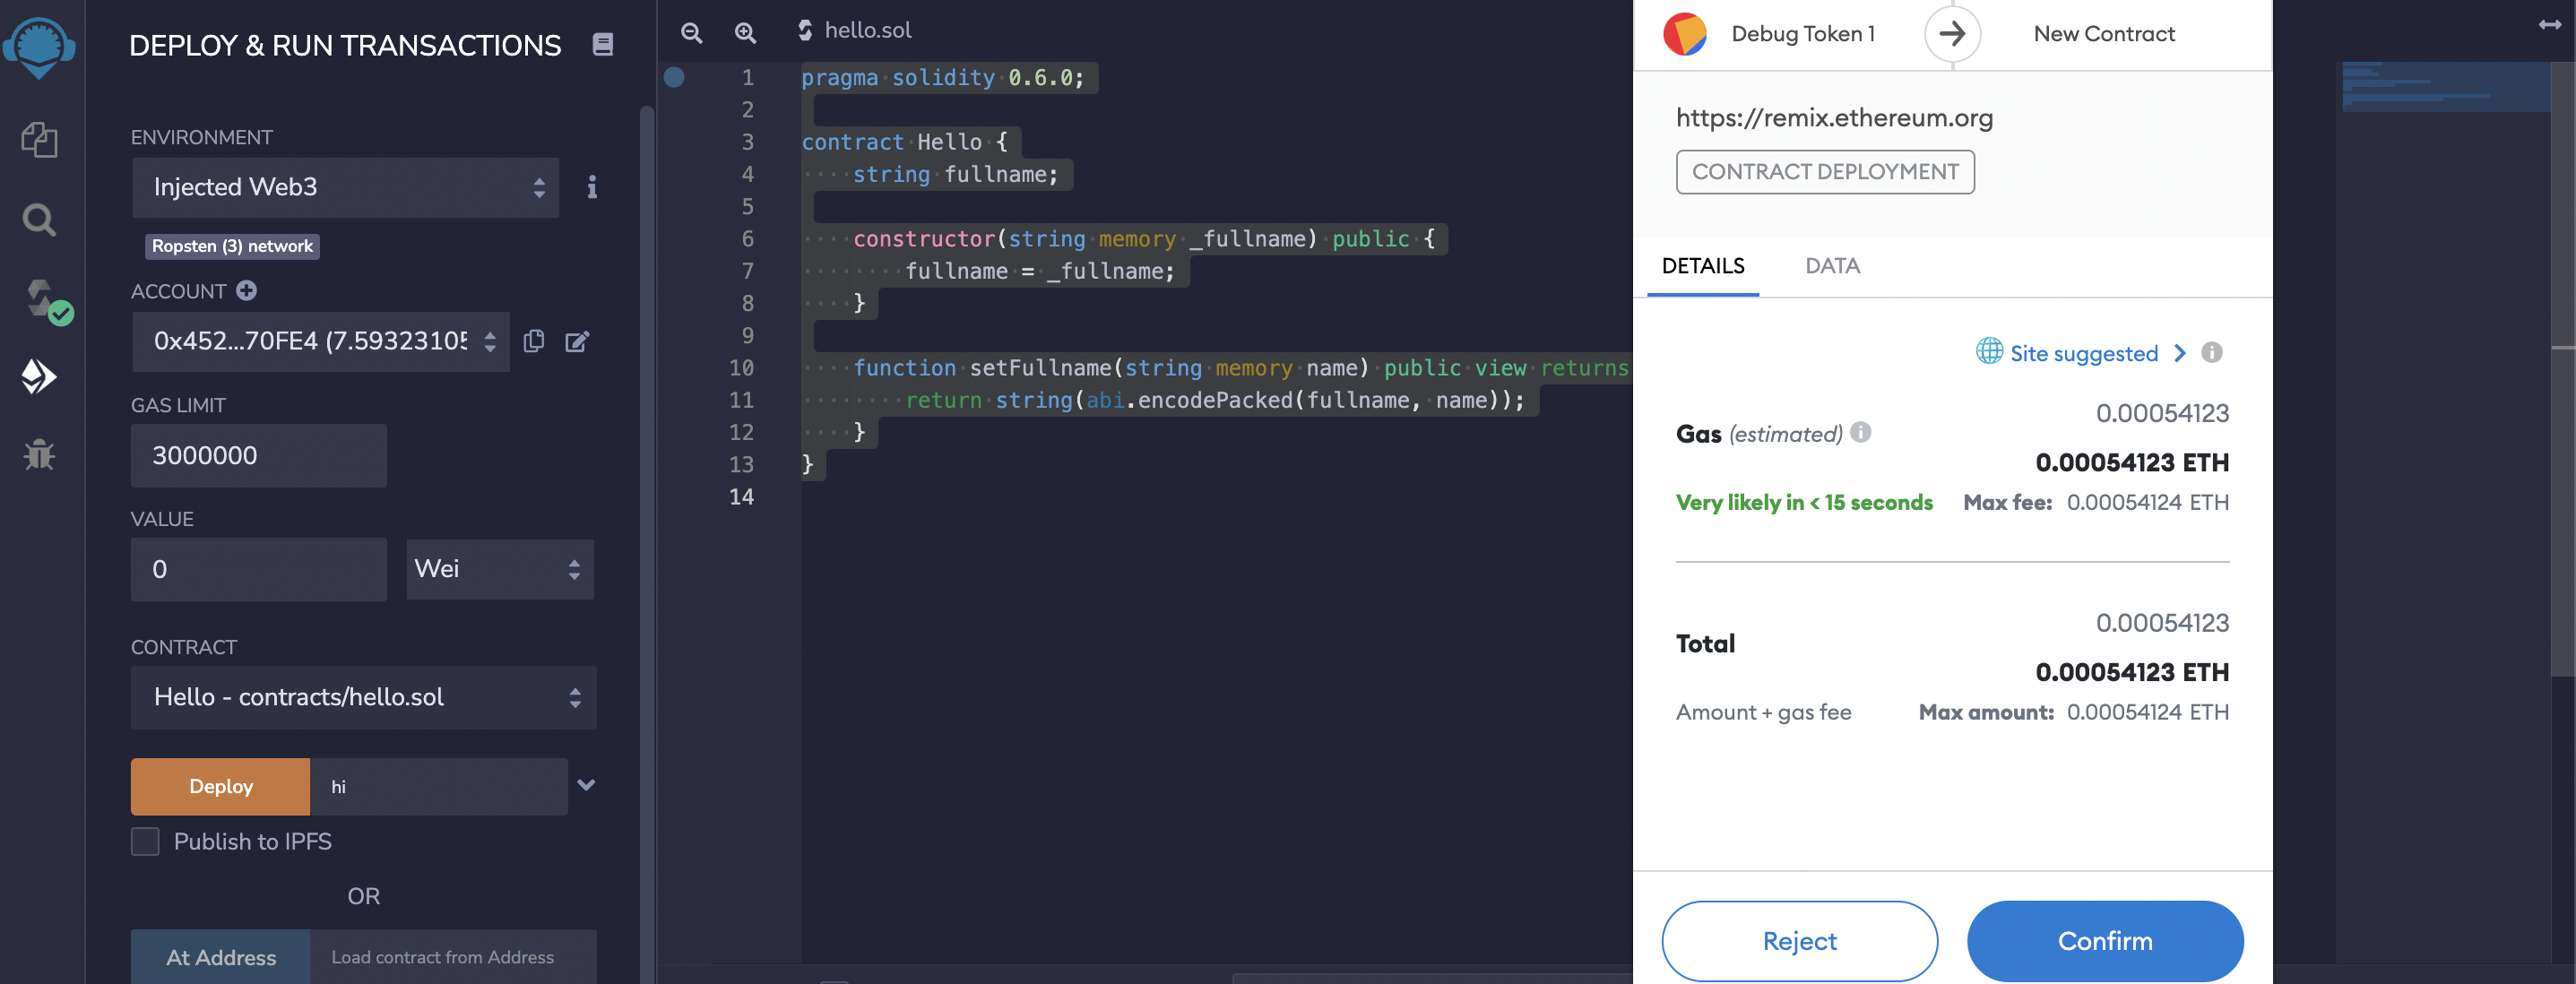2576x984 pixels.
Task: Open the File explorers sidebar icon
Action: pos(39,139)
